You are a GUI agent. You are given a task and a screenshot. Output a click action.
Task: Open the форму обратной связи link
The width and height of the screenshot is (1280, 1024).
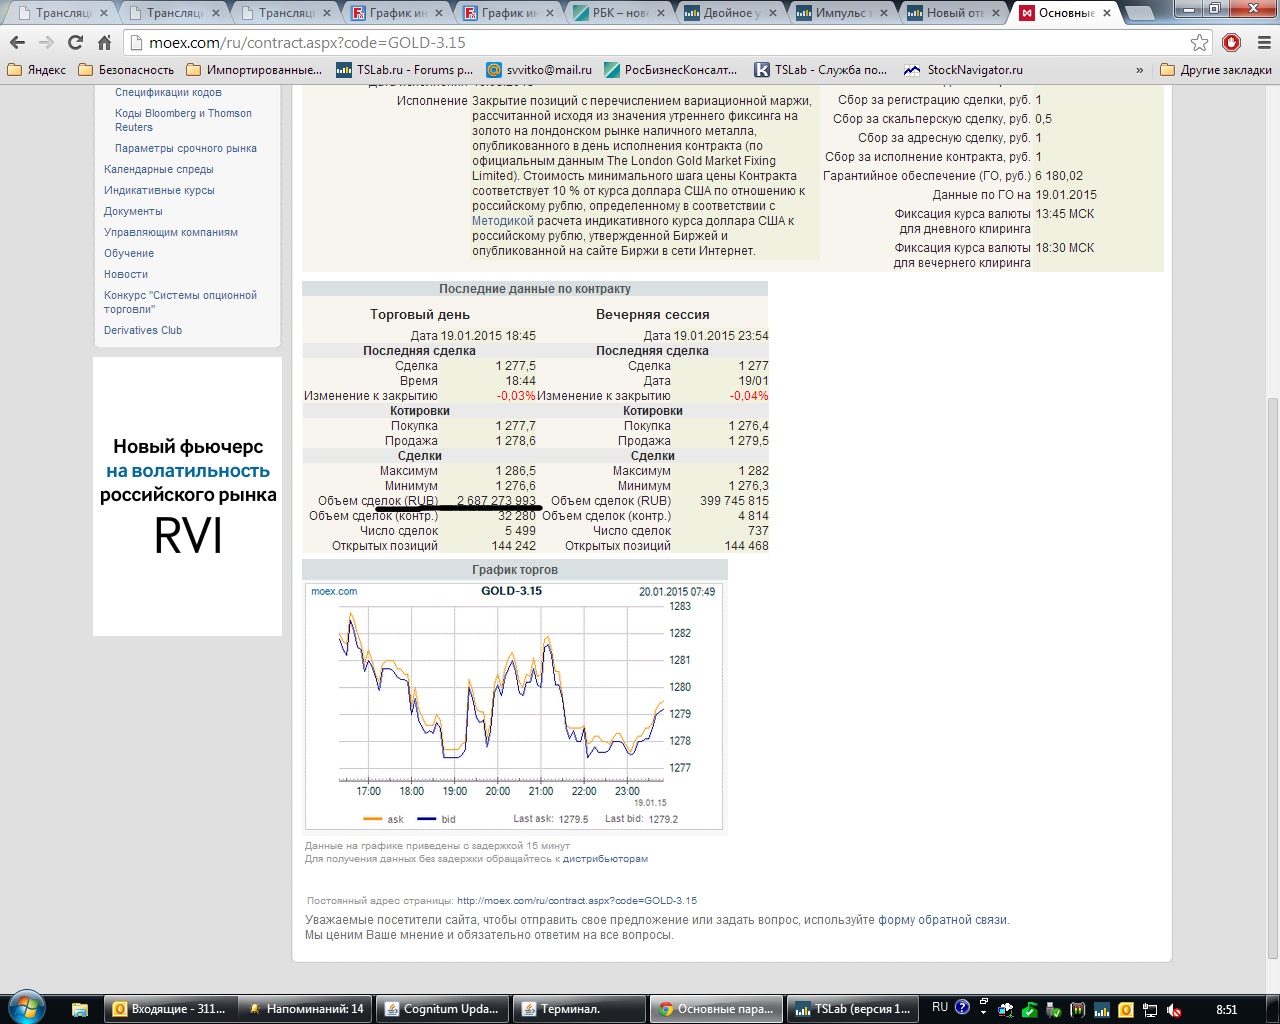tap(943, 920)
